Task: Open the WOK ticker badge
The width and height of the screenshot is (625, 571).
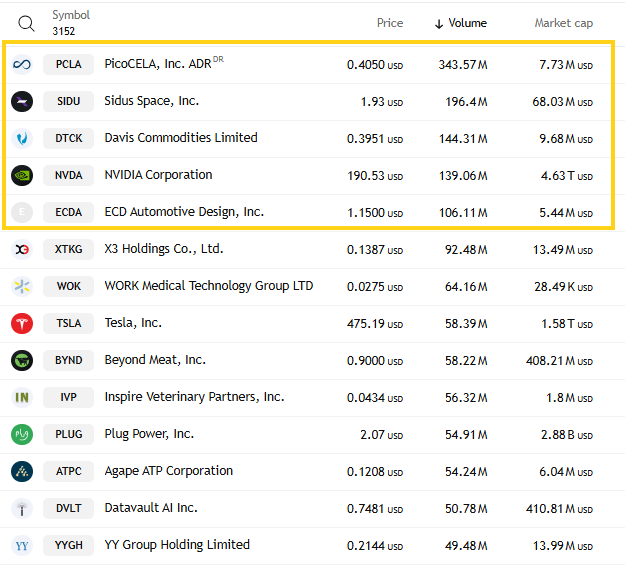Action: pyautogui.click(x=69, y=286)
